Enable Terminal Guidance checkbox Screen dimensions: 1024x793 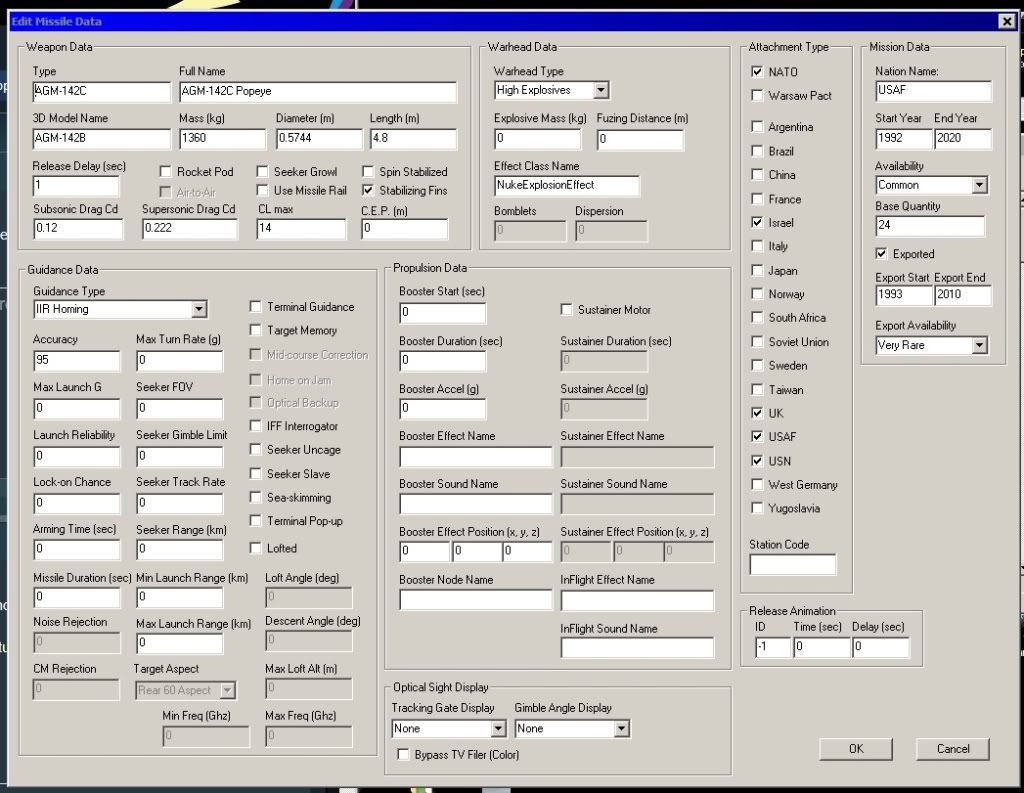coord(255,306)
